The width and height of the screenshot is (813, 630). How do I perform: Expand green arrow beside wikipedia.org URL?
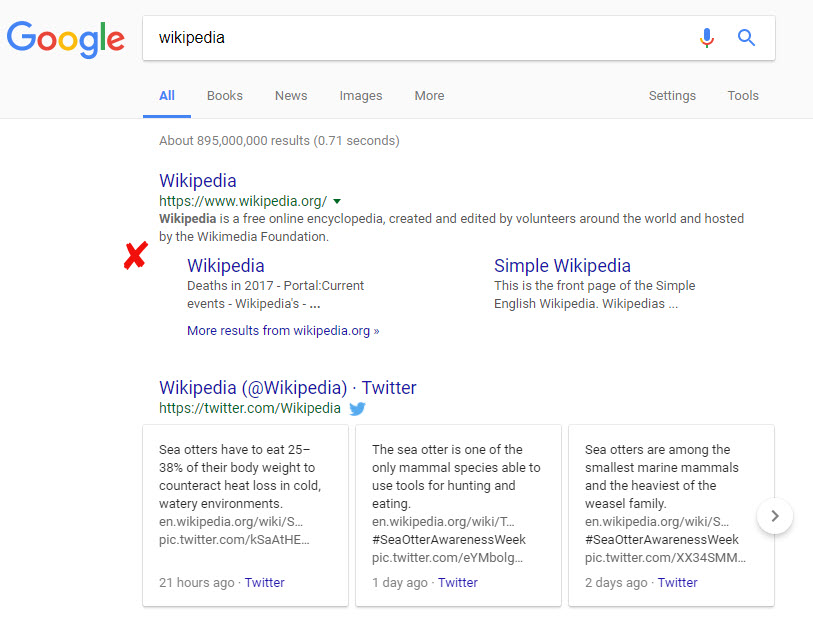point(337,201)
